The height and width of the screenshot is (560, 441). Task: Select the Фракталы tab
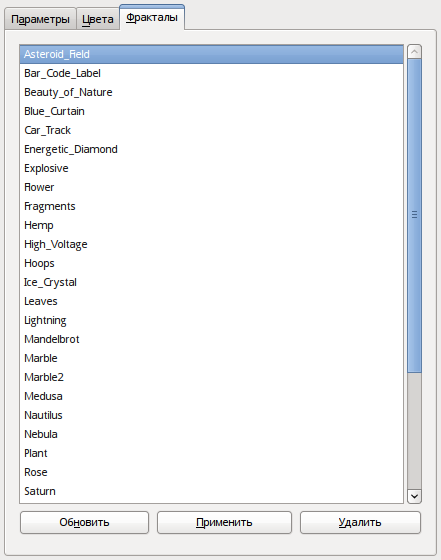[152, 18]
